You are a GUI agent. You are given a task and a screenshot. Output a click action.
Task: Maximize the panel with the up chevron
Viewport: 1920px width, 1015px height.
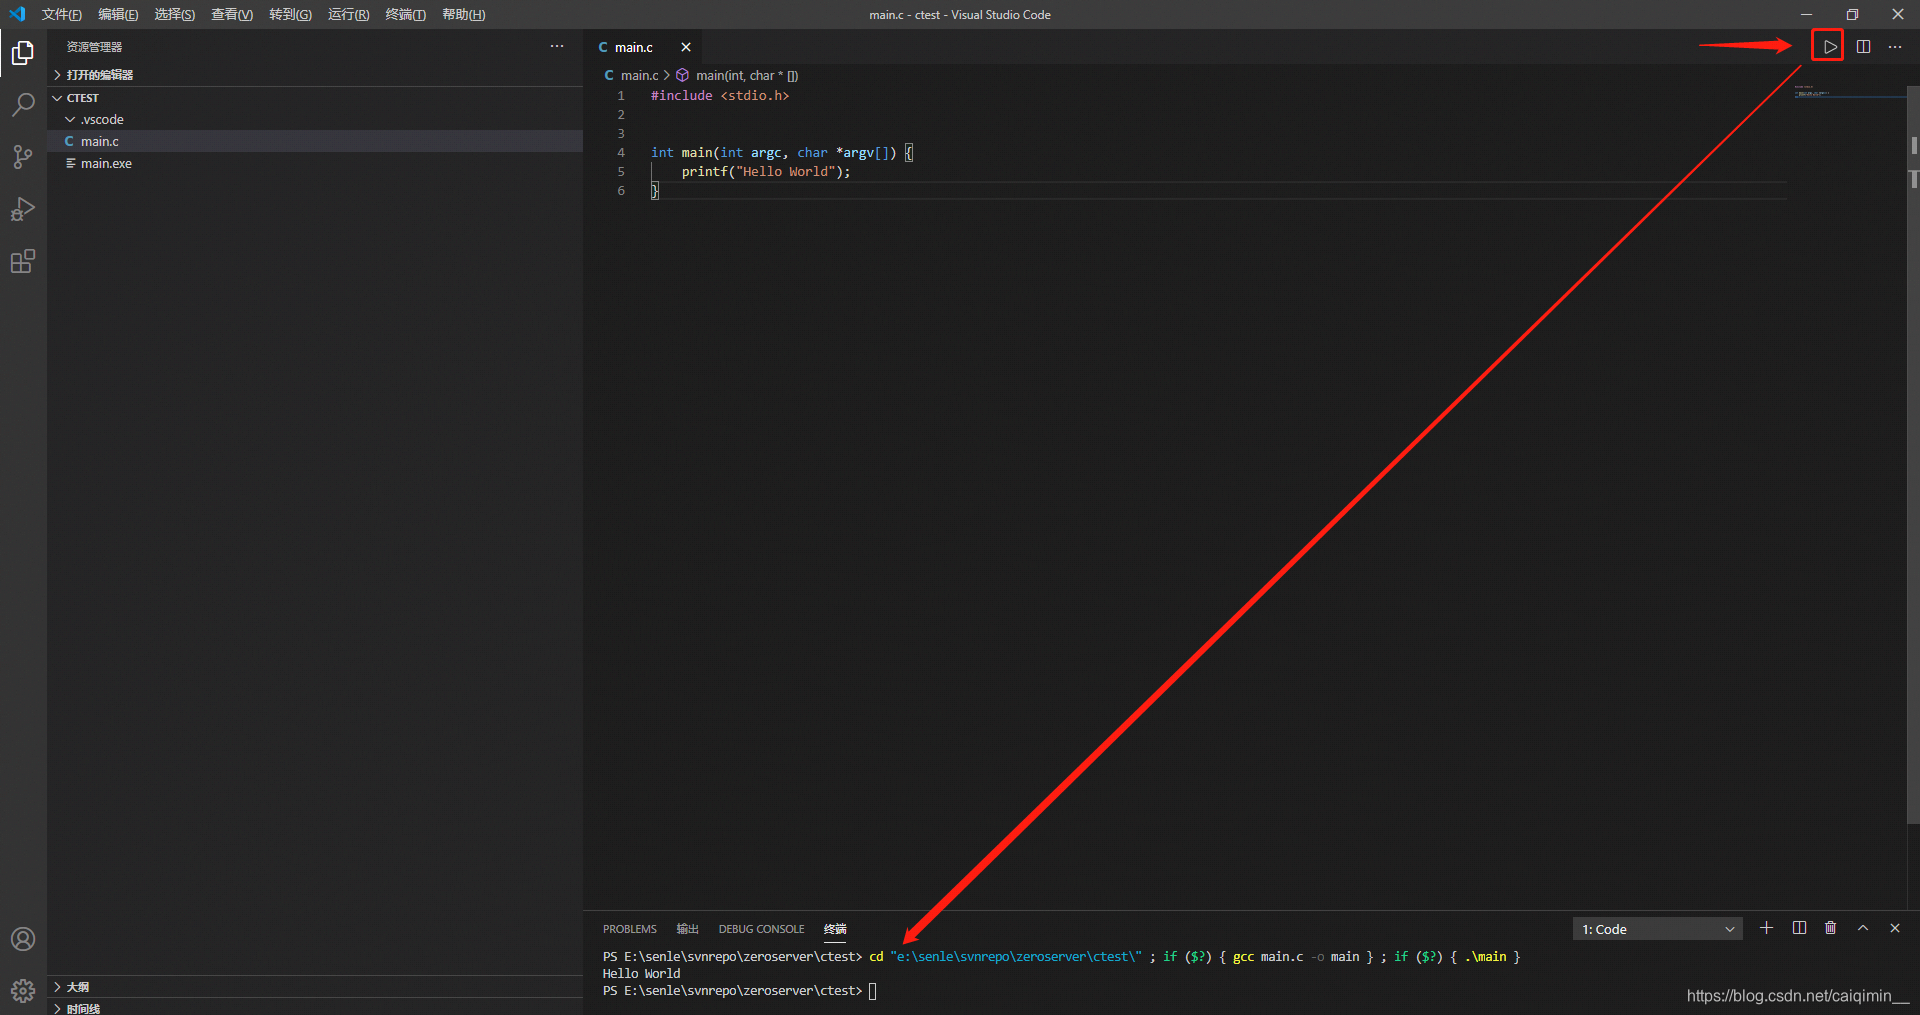[1863, 928]
